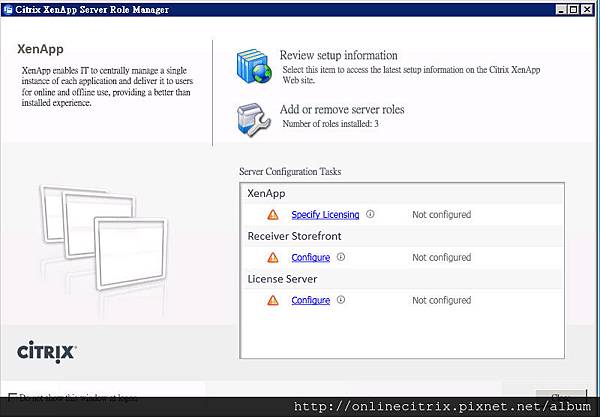Maximize the Role Manager window
600x417 pixels.
(574, 10)
